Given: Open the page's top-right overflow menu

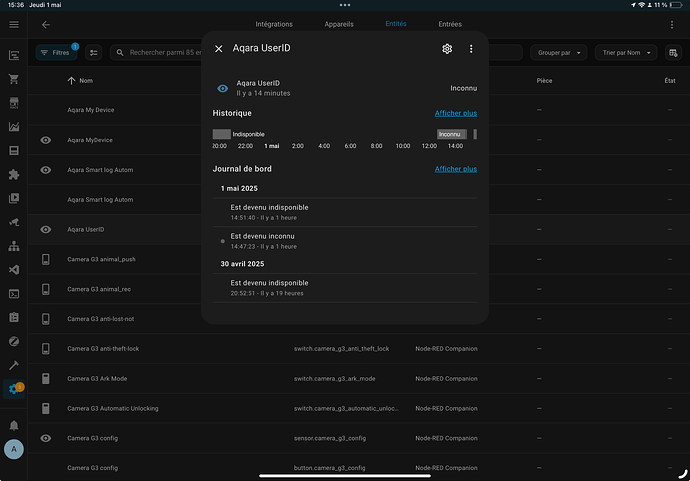Looking at the screenshot, I should click(672, 25).
